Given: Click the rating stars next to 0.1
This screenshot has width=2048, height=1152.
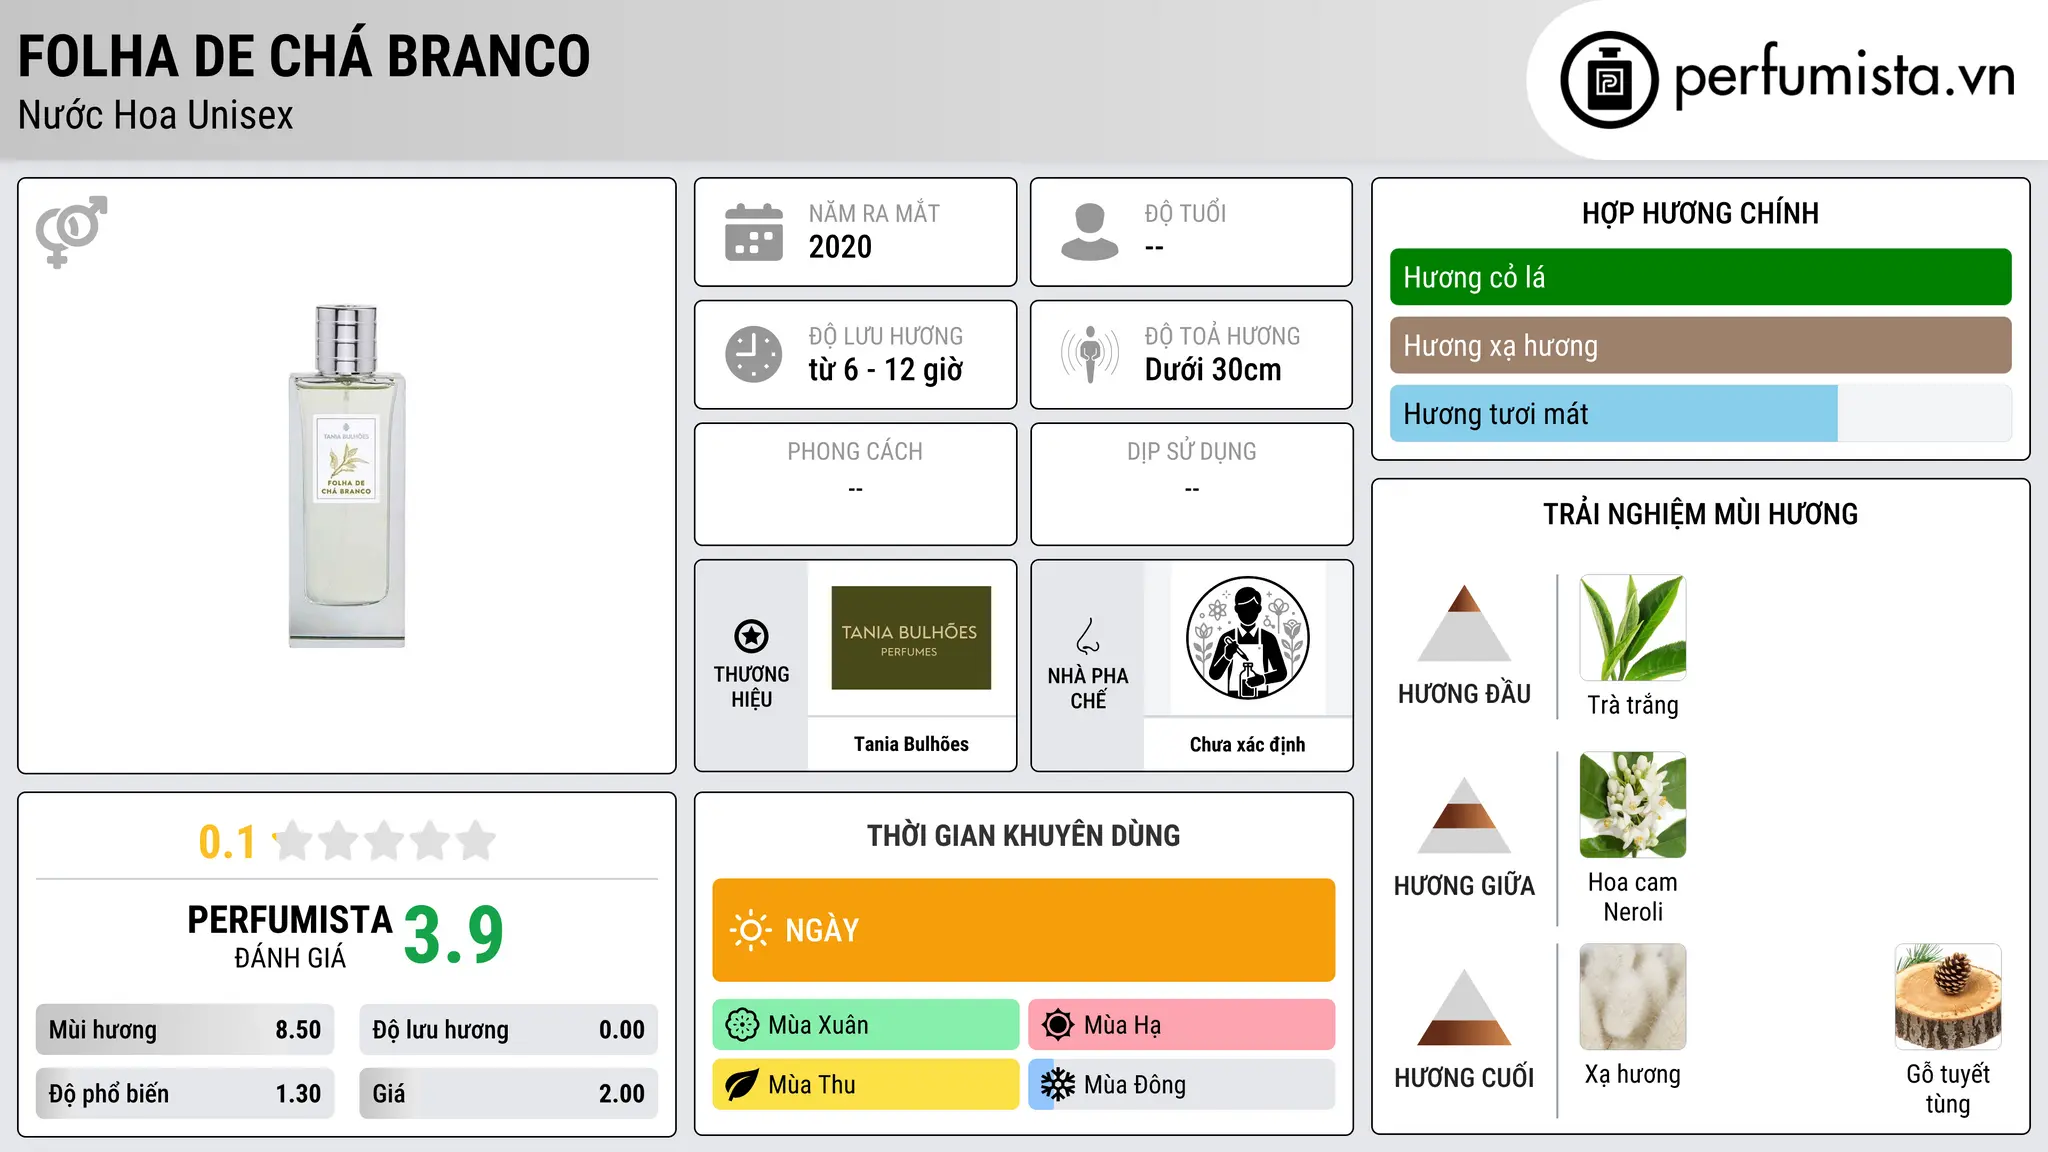Looking at the screenshot, I should pos(385,841).
